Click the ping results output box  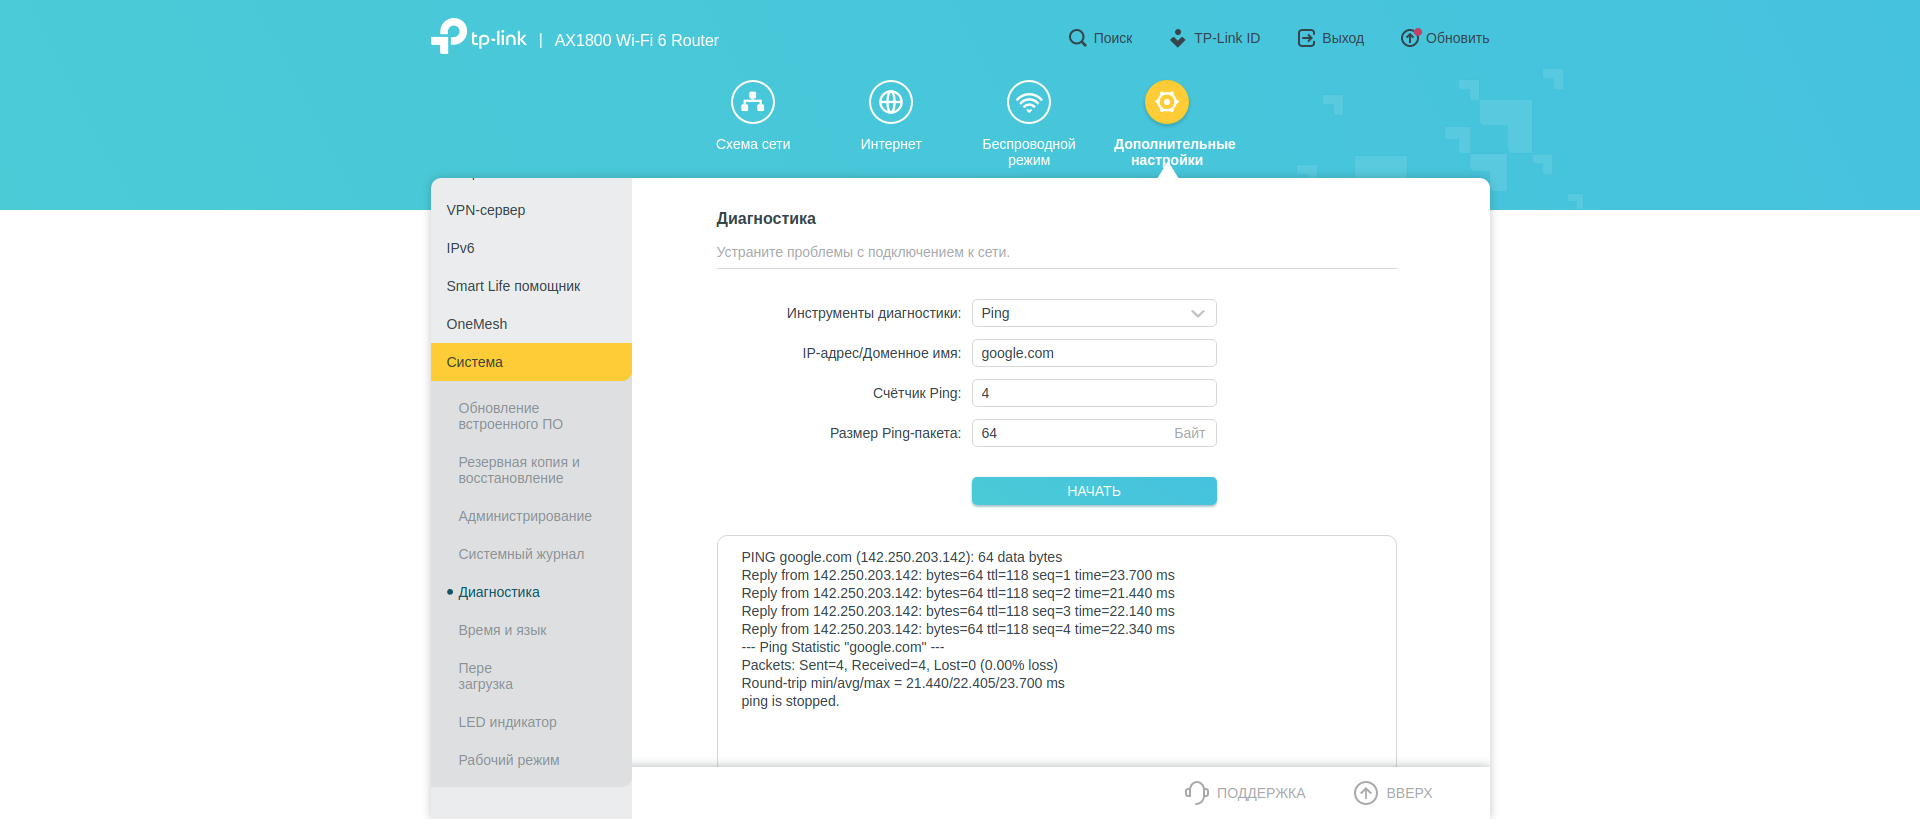click(x=1056, y=651)
